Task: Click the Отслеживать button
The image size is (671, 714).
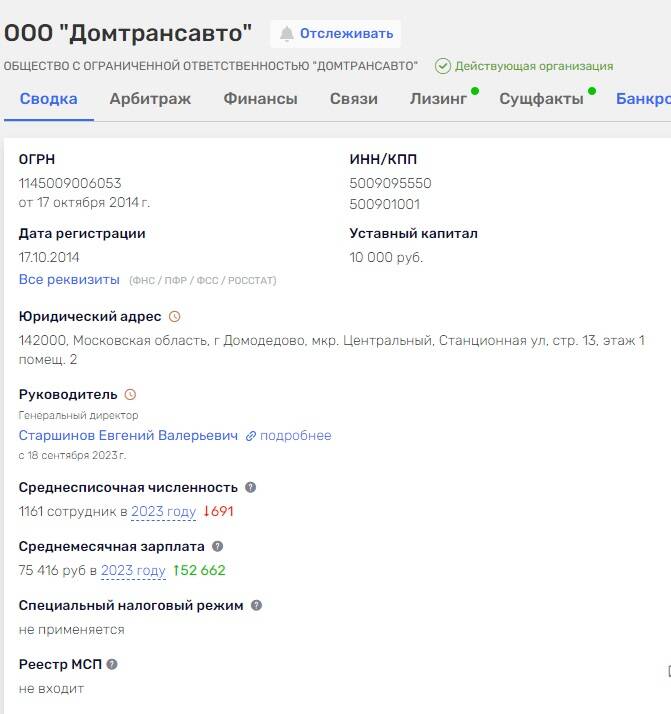Action: [x=336, y=34]
